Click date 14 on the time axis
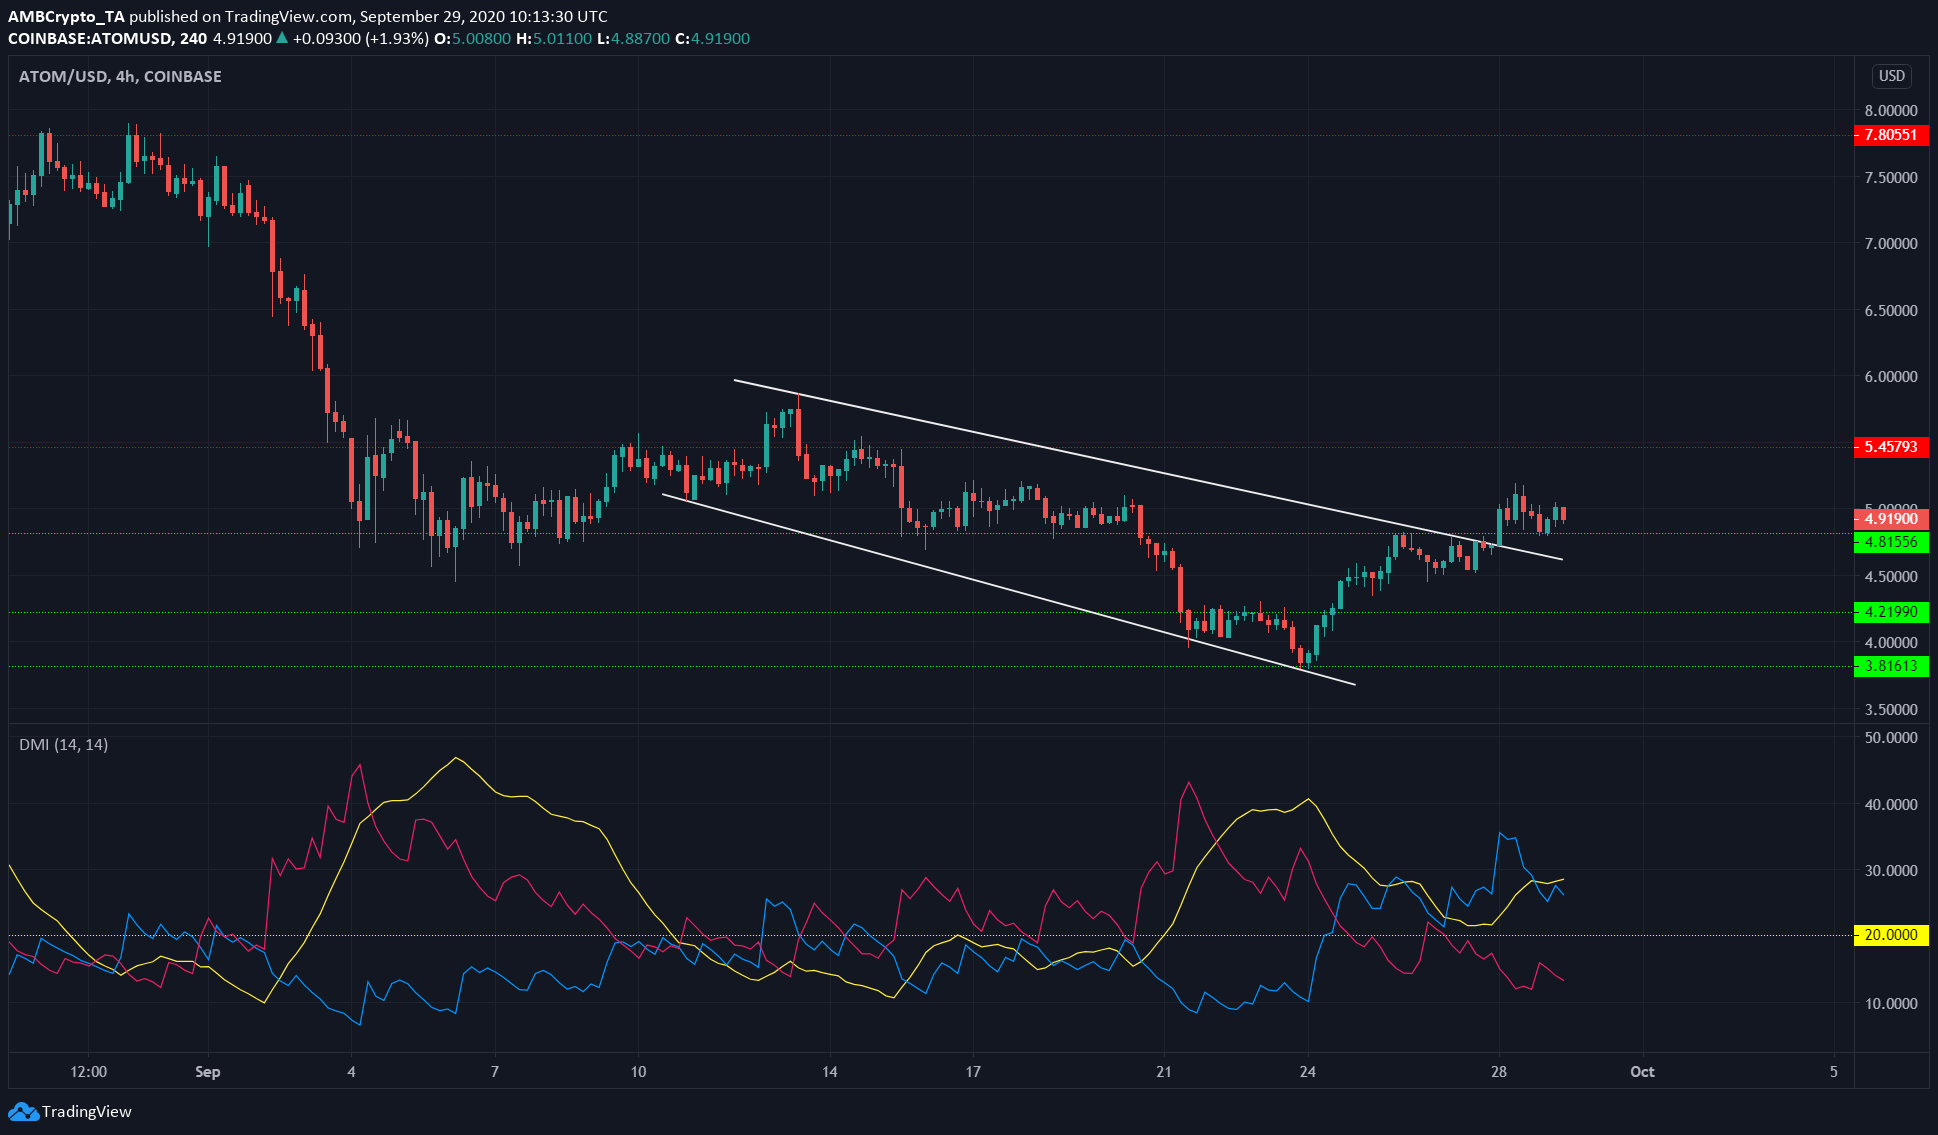 pyautogui.click(x=830, y=1072)
